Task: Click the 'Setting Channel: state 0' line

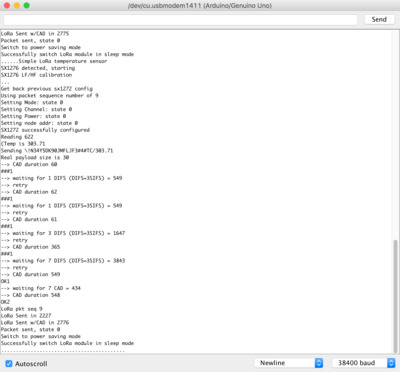Action: 36,109
